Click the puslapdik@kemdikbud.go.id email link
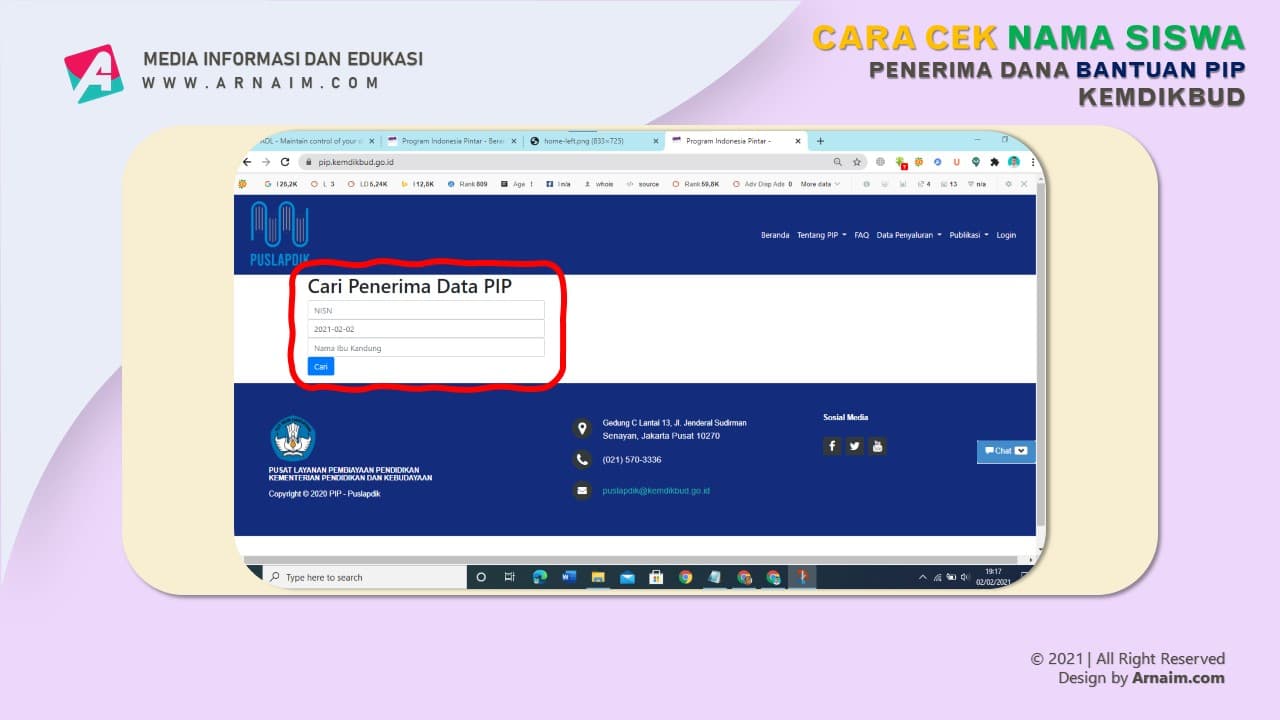1280x720 pixels. [x=656, y=491]
